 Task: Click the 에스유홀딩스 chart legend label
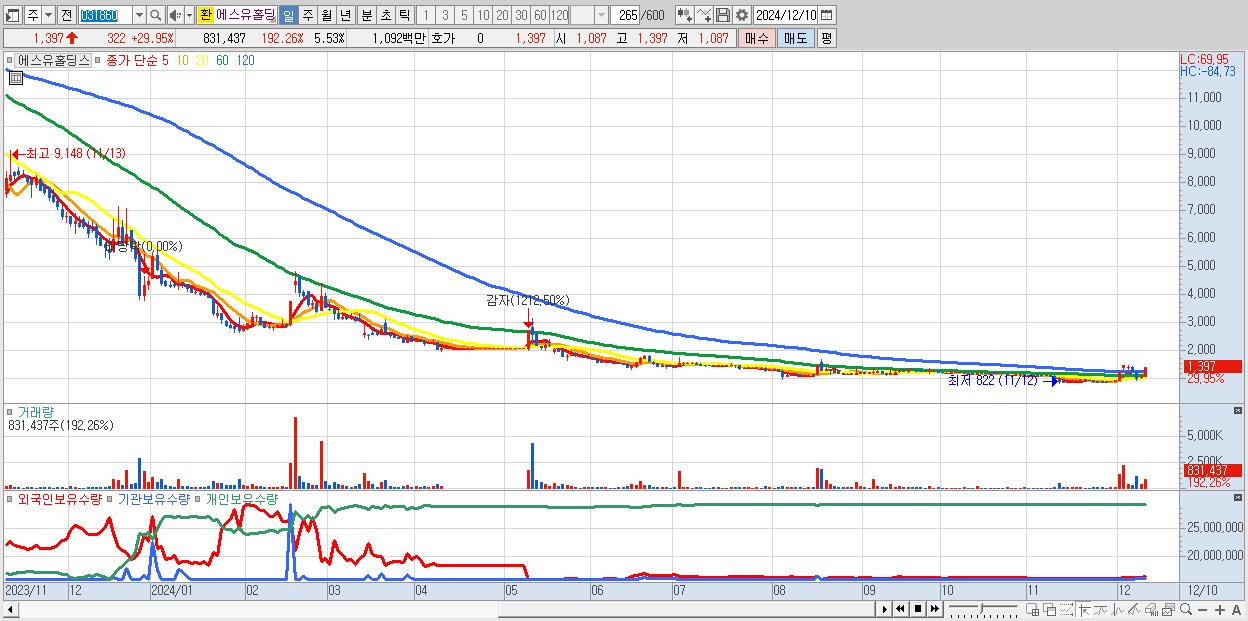click(x=54, y=60)
